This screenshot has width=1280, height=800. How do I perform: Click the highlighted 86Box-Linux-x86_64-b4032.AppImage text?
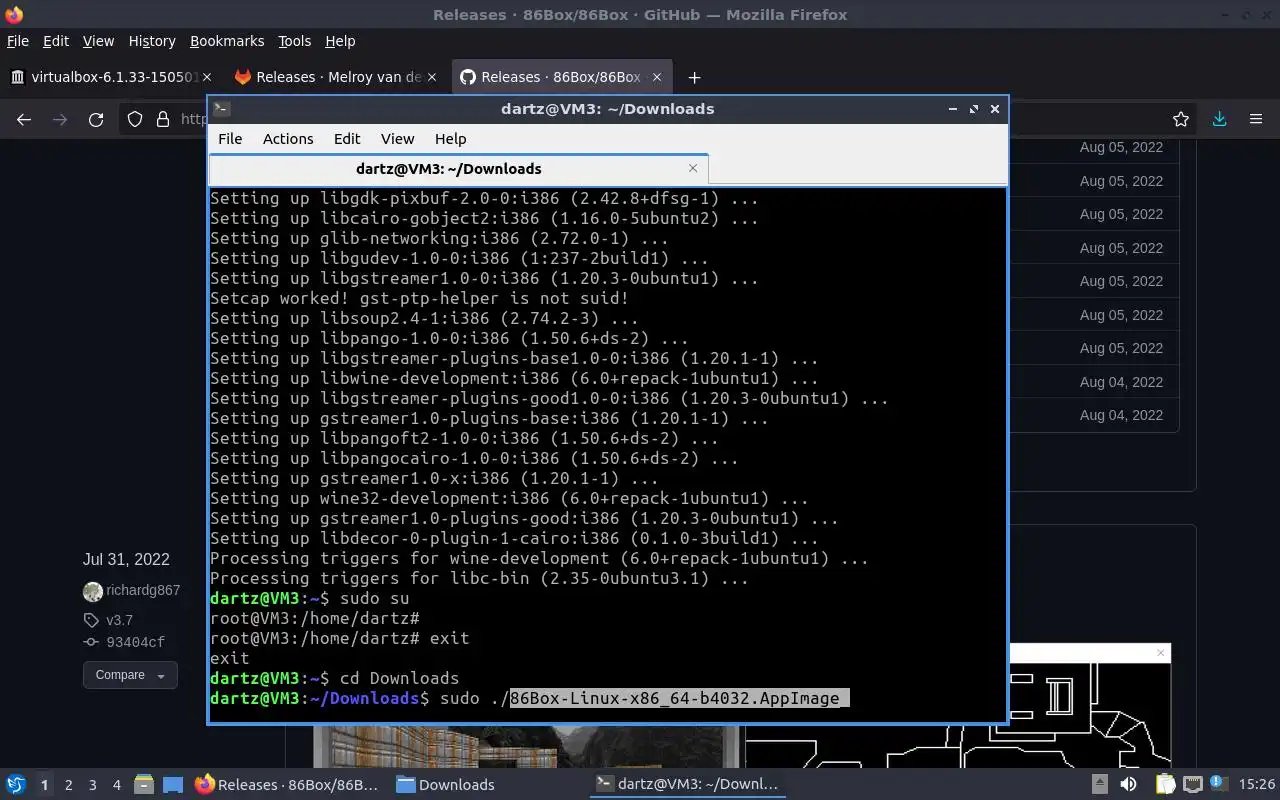[679, 698]
